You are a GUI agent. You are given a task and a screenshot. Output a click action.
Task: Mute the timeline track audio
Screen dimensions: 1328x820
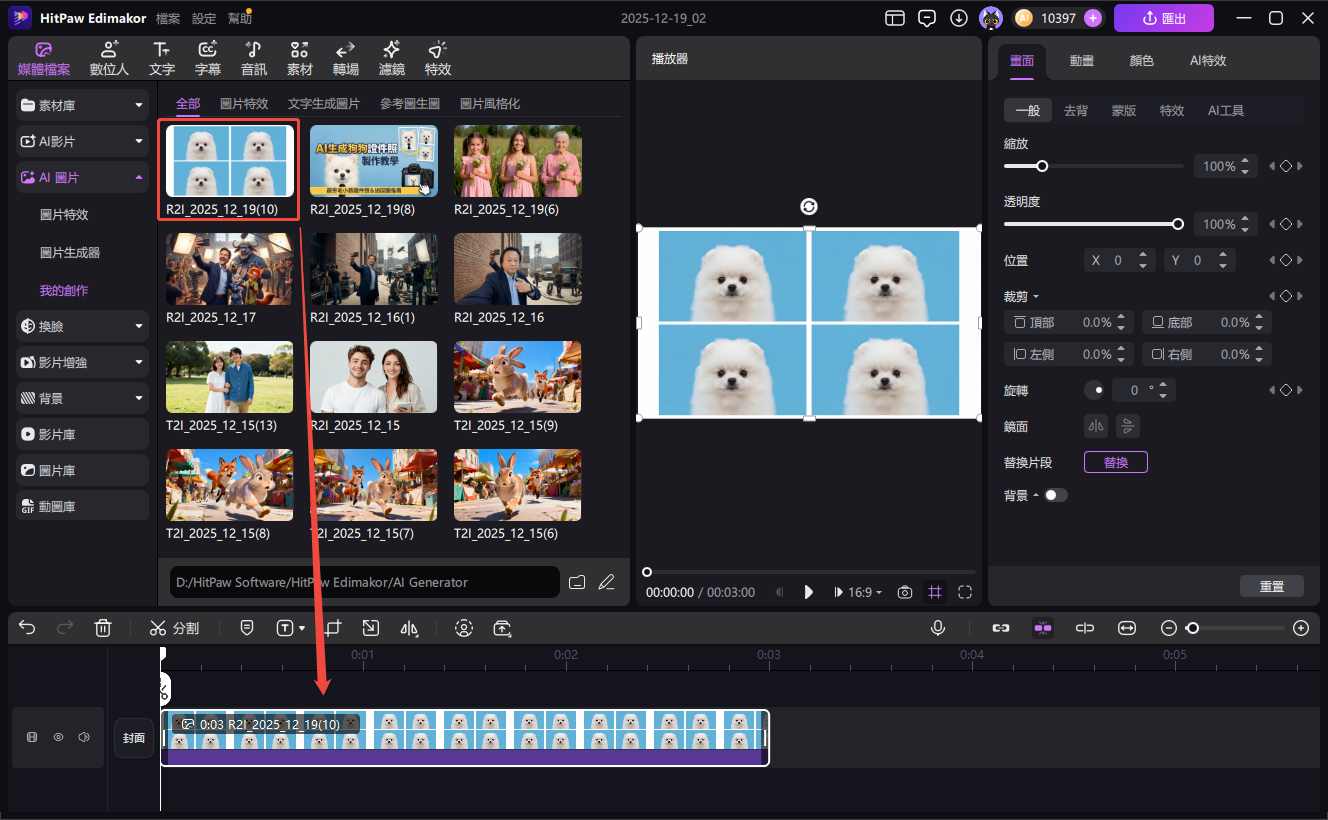pos(84,737)
